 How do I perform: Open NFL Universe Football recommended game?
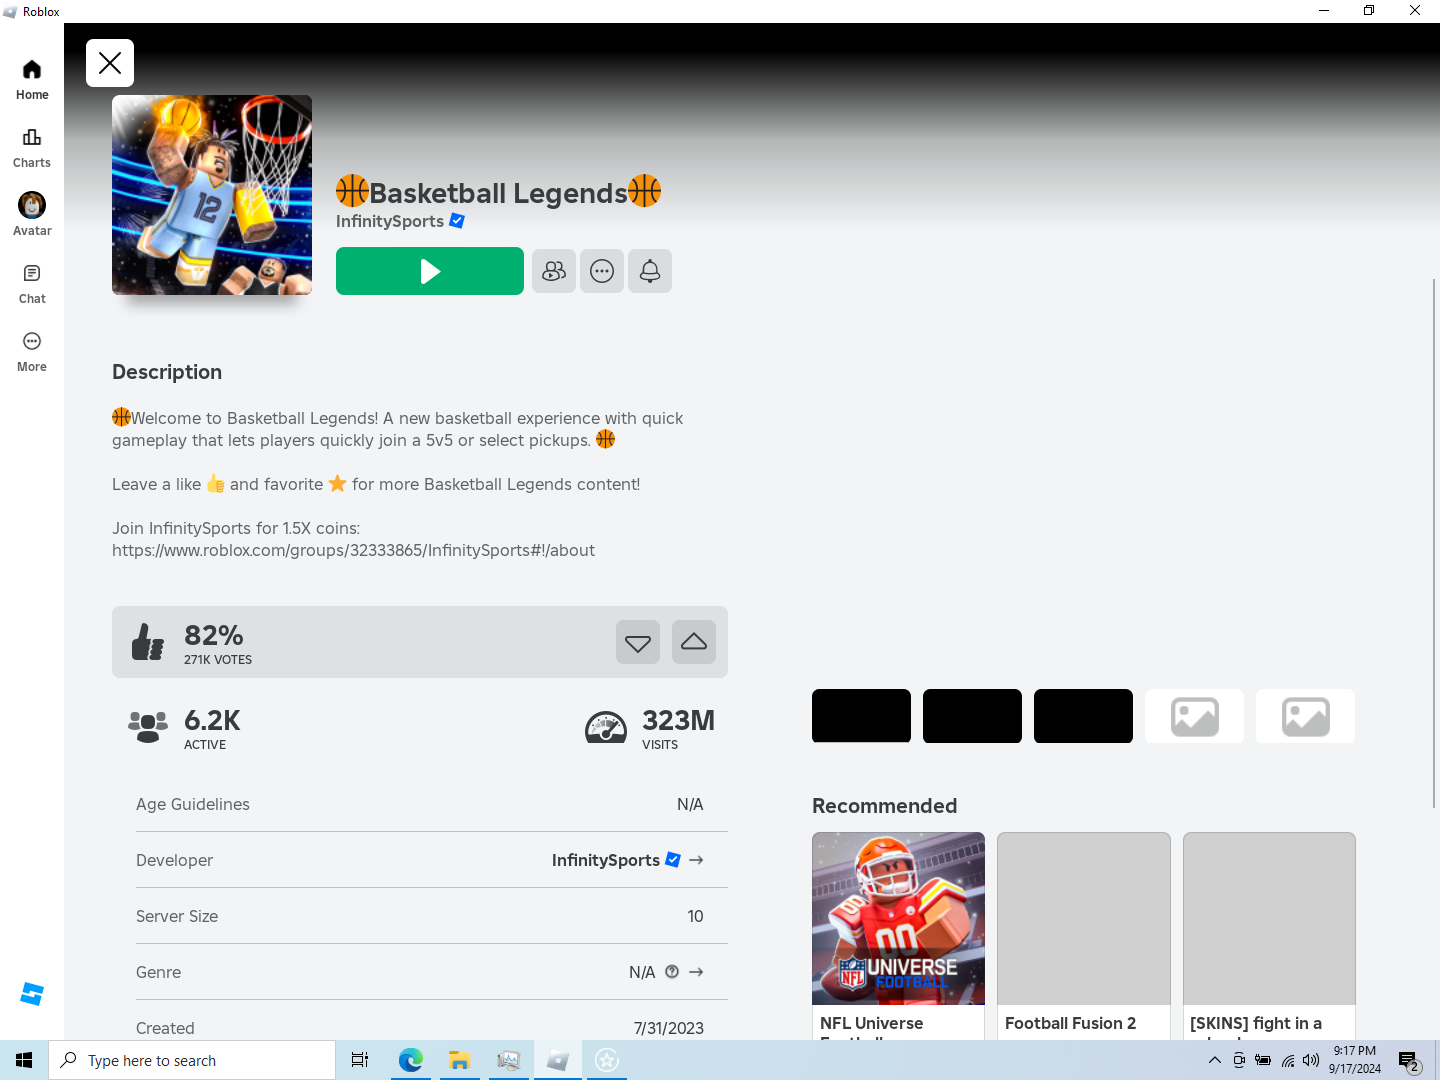pyautogui.click(x=898, y=935)
